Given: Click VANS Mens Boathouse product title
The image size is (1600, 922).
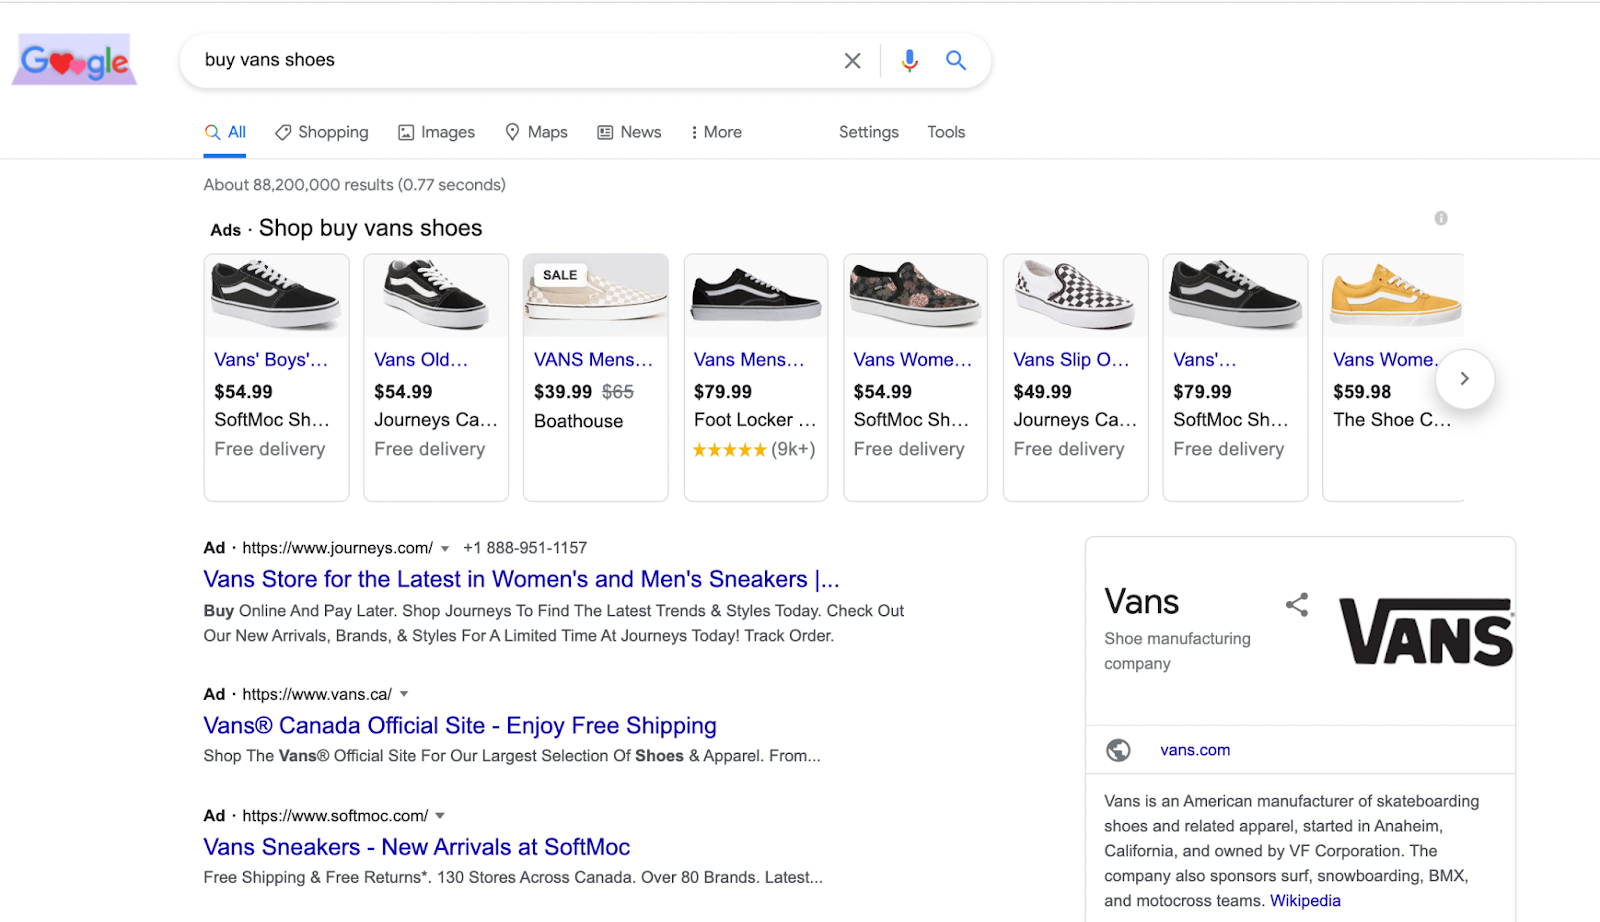Looking at the screenshot, I should (x=593, y=360).
